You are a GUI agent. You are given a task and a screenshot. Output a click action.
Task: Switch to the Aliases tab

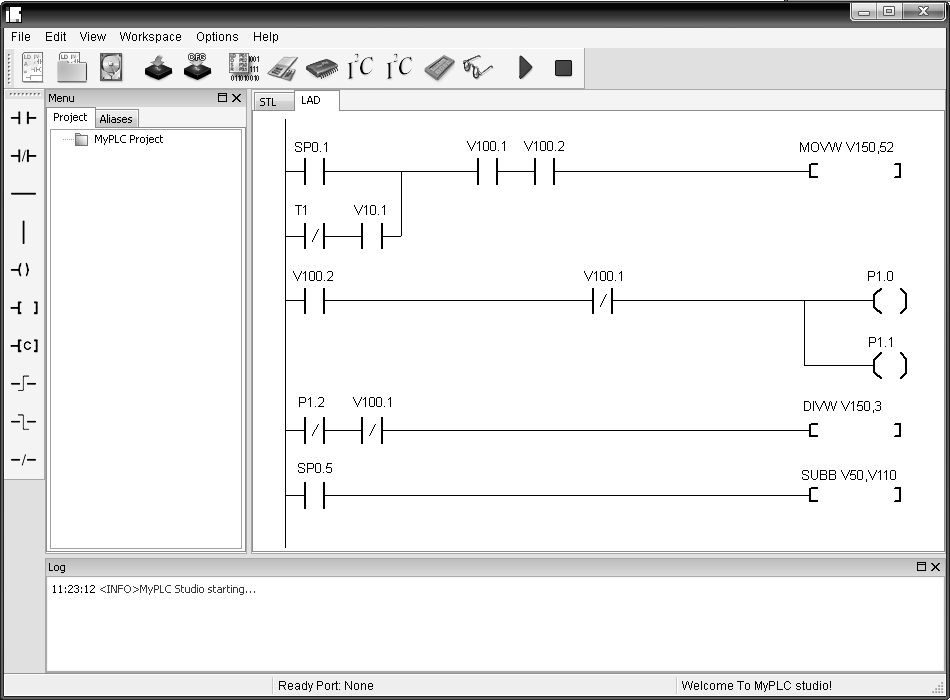116,119
